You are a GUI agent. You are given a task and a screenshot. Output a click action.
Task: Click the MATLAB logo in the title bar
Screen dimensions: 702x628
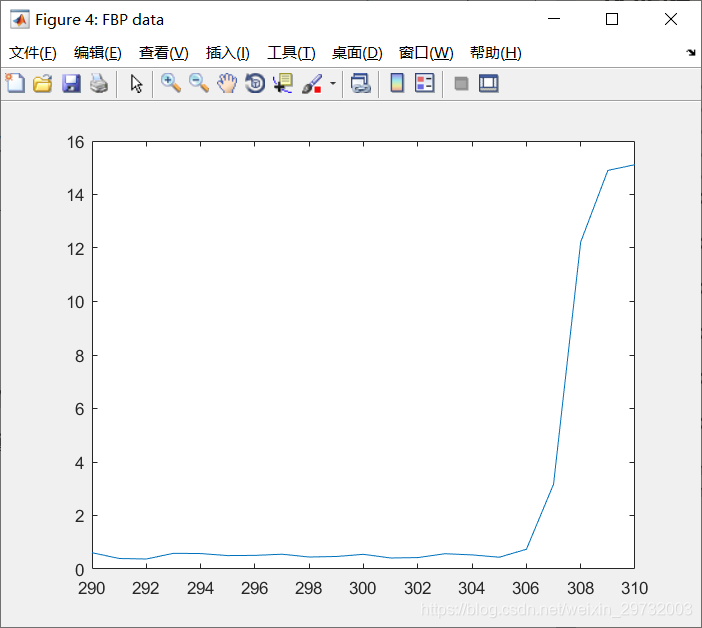tap(20, 20)
